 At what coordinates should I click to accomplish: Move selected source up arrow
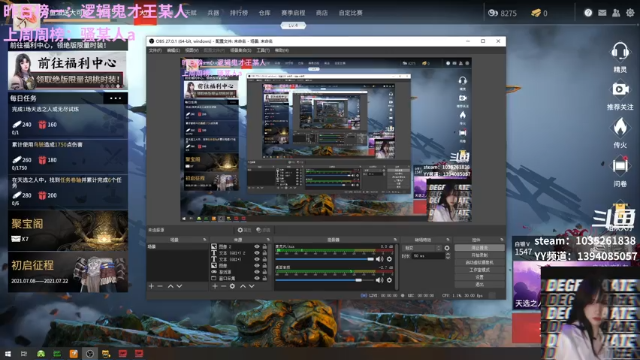(x=243, y=287)
